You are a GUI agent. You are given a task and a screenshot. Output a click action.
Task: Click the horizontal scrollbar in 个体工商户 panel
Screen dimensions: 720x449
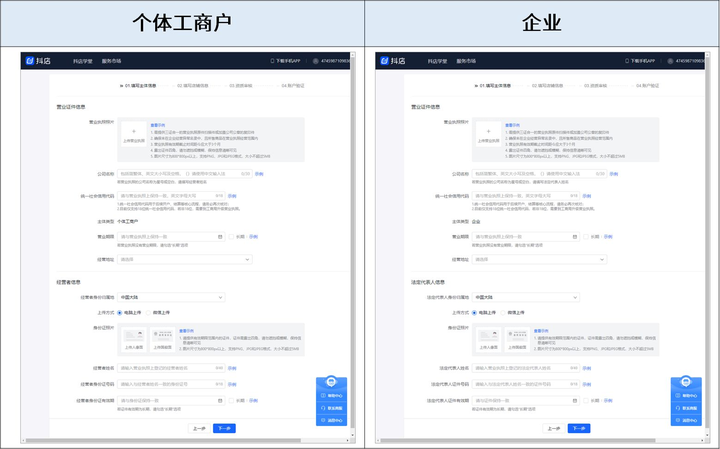163,440
